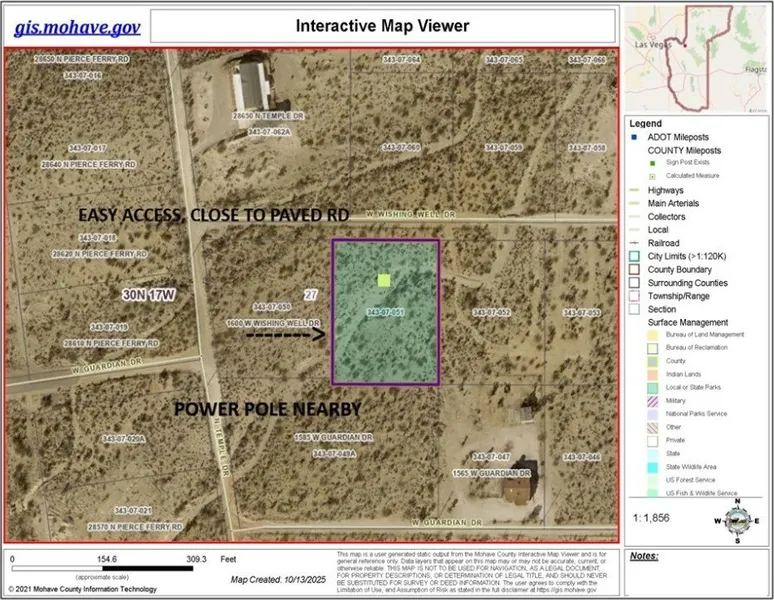Image resolution: width=774 pixels, height=600 pixels.
Task: Click the Notes heading
Action: click(x=645, y=555)
